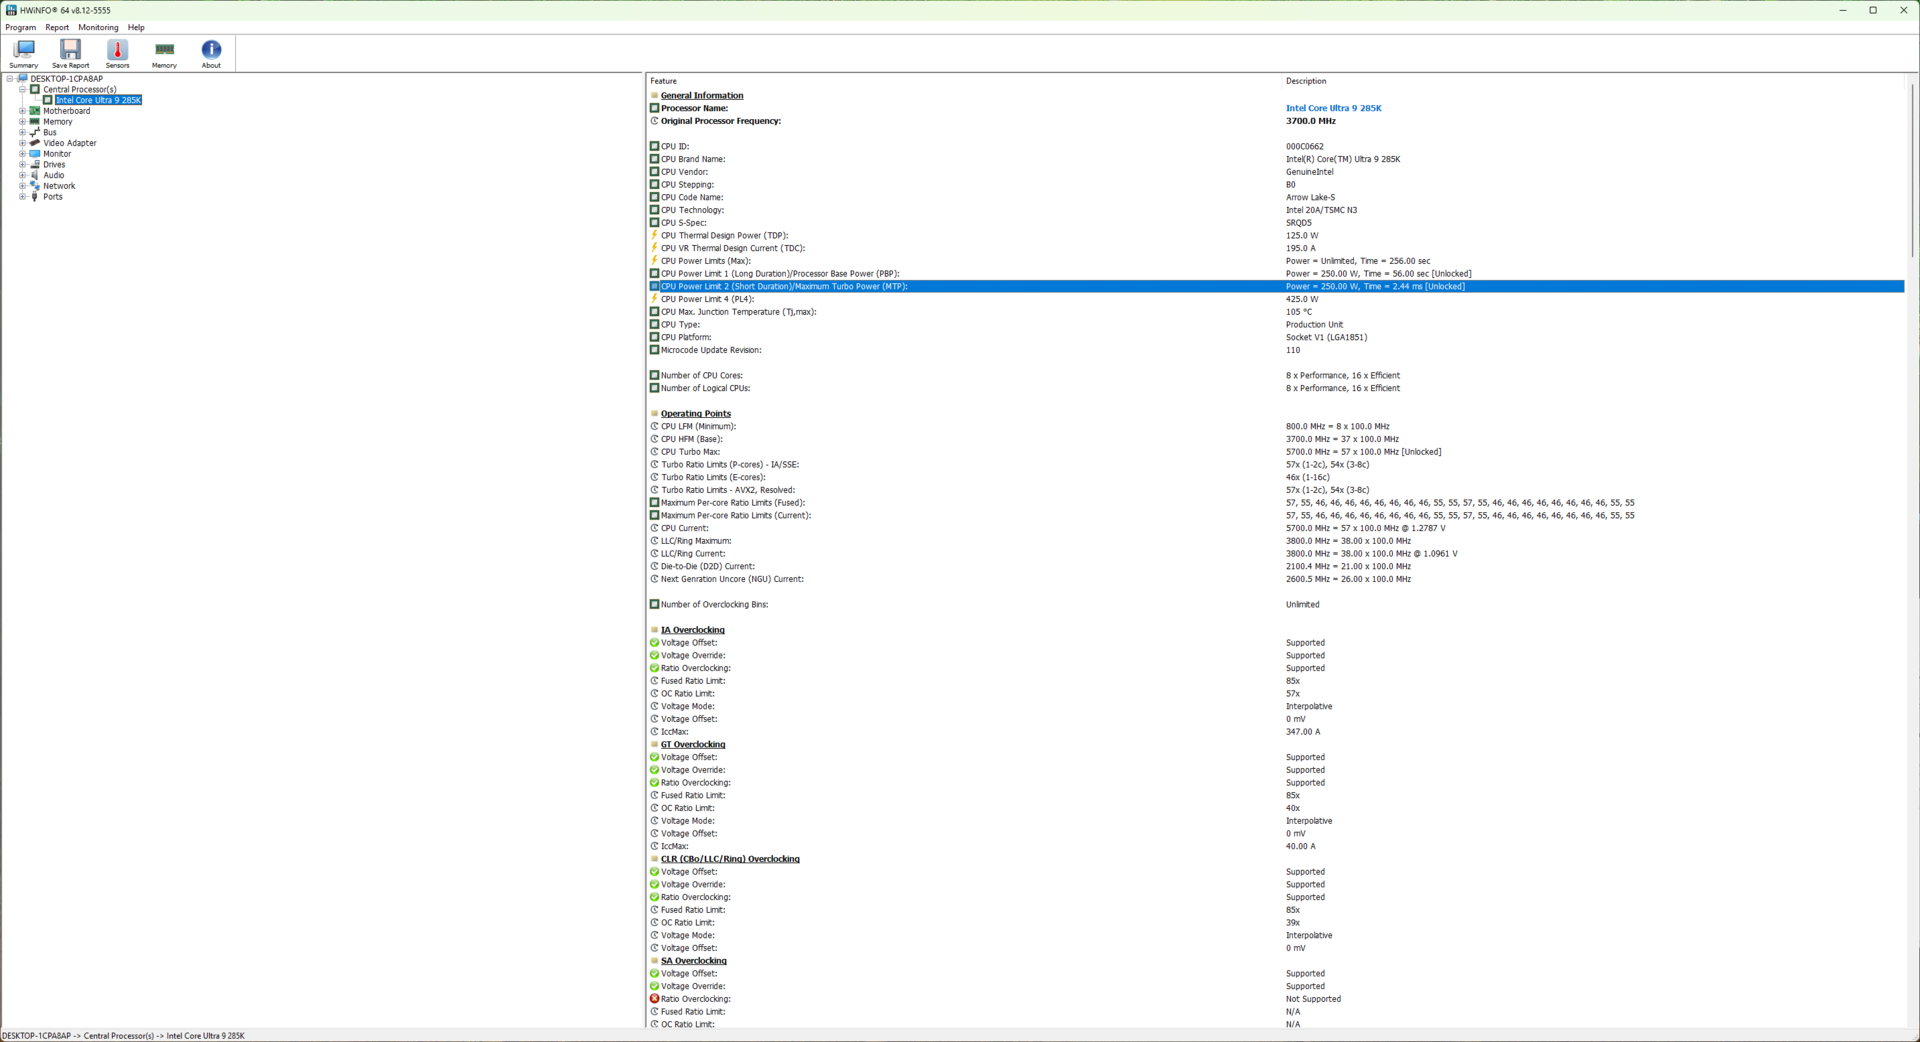1920x1042 pixels.
Task: Click the IA Overclocking IccMax 347.00 A value
Action: (1302, 732)
